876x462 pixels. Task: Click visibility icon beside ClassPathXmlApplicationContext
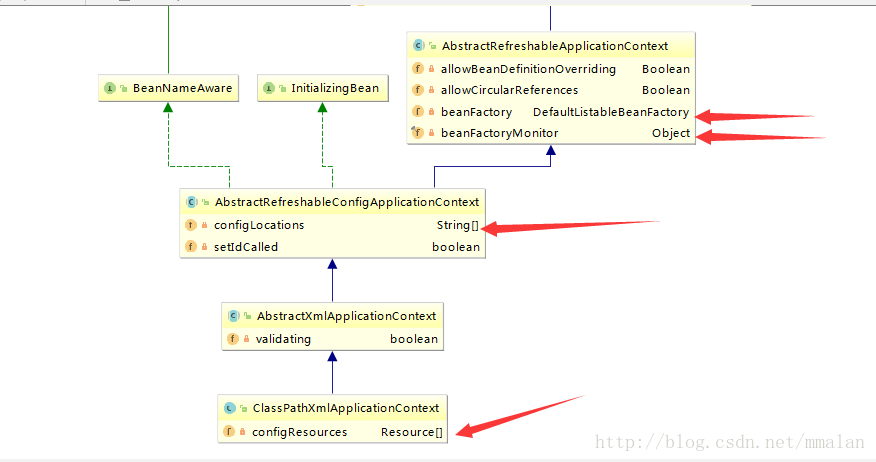[243, 408]
